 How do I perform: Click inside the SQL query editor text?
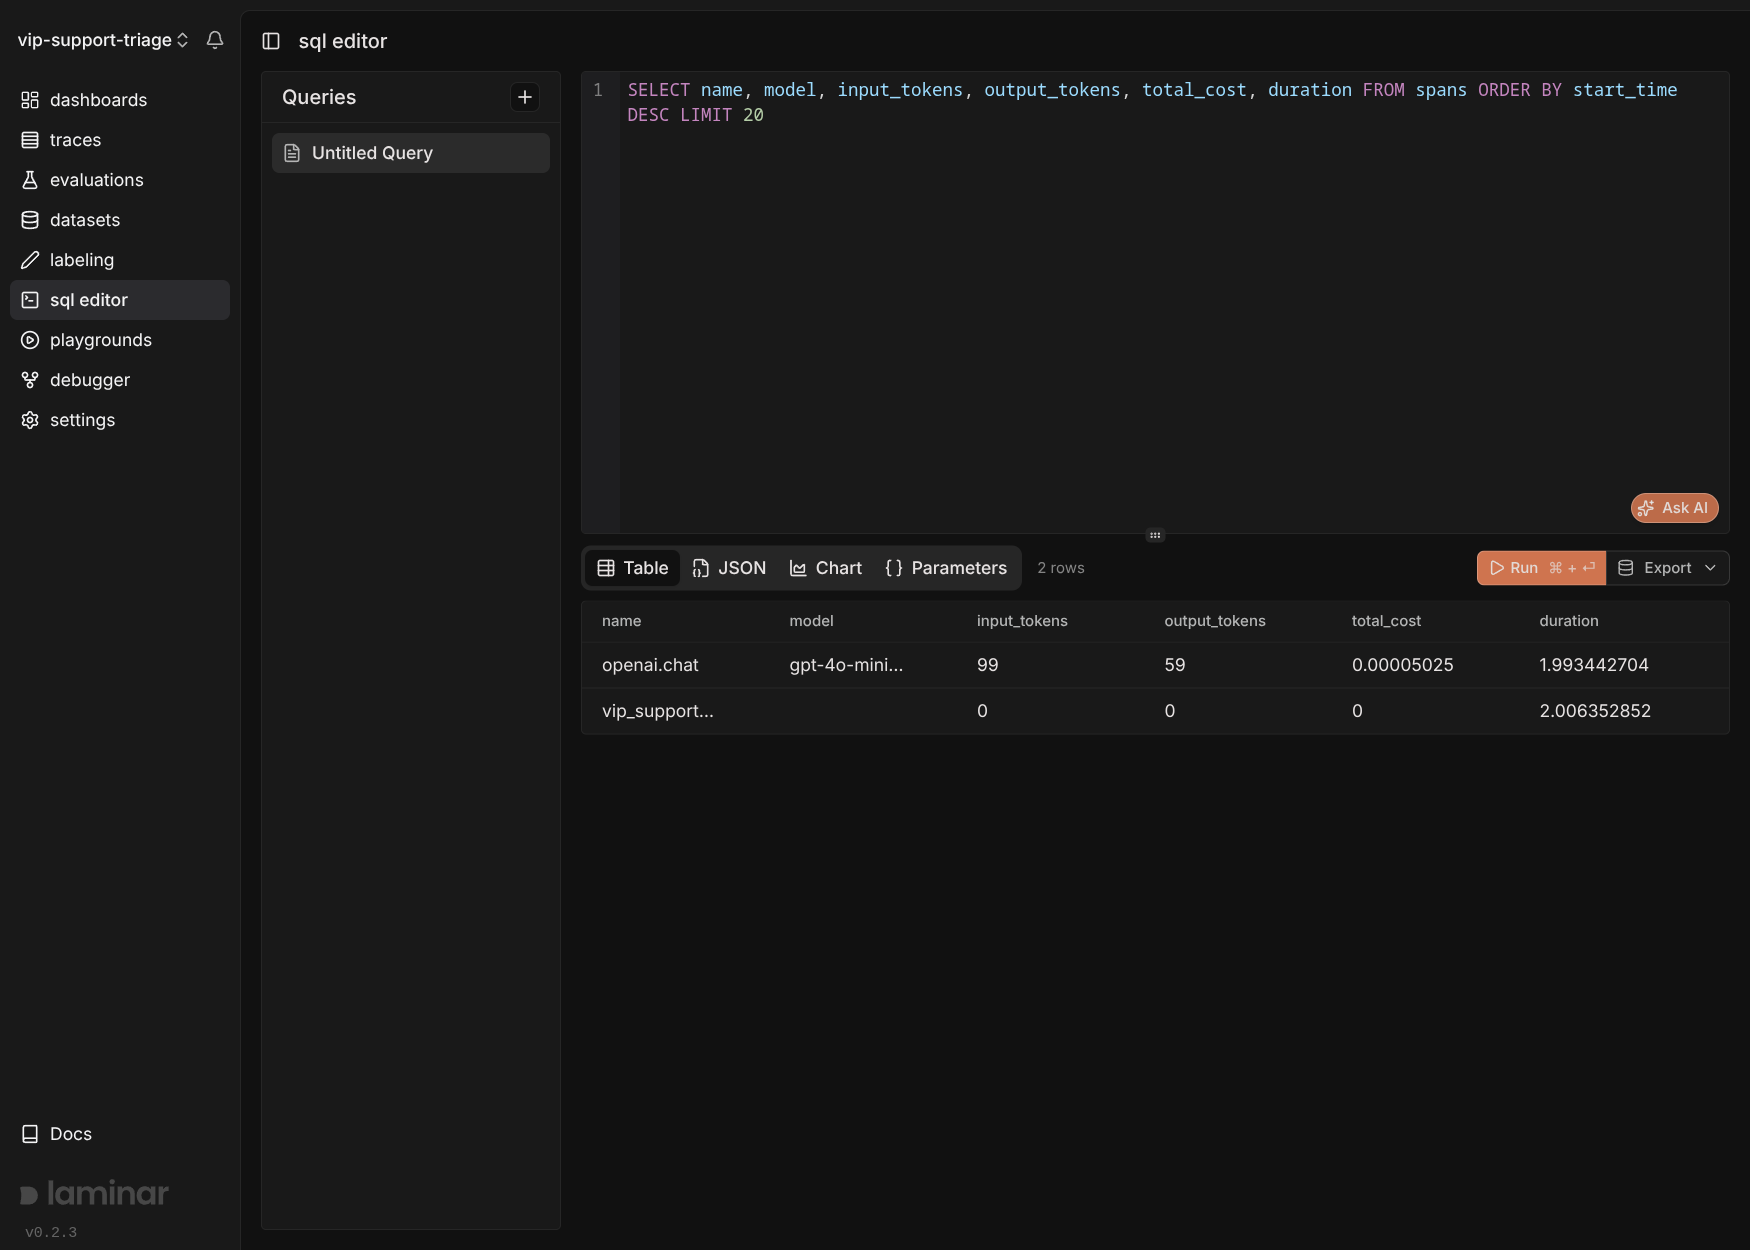[1152, 102]
